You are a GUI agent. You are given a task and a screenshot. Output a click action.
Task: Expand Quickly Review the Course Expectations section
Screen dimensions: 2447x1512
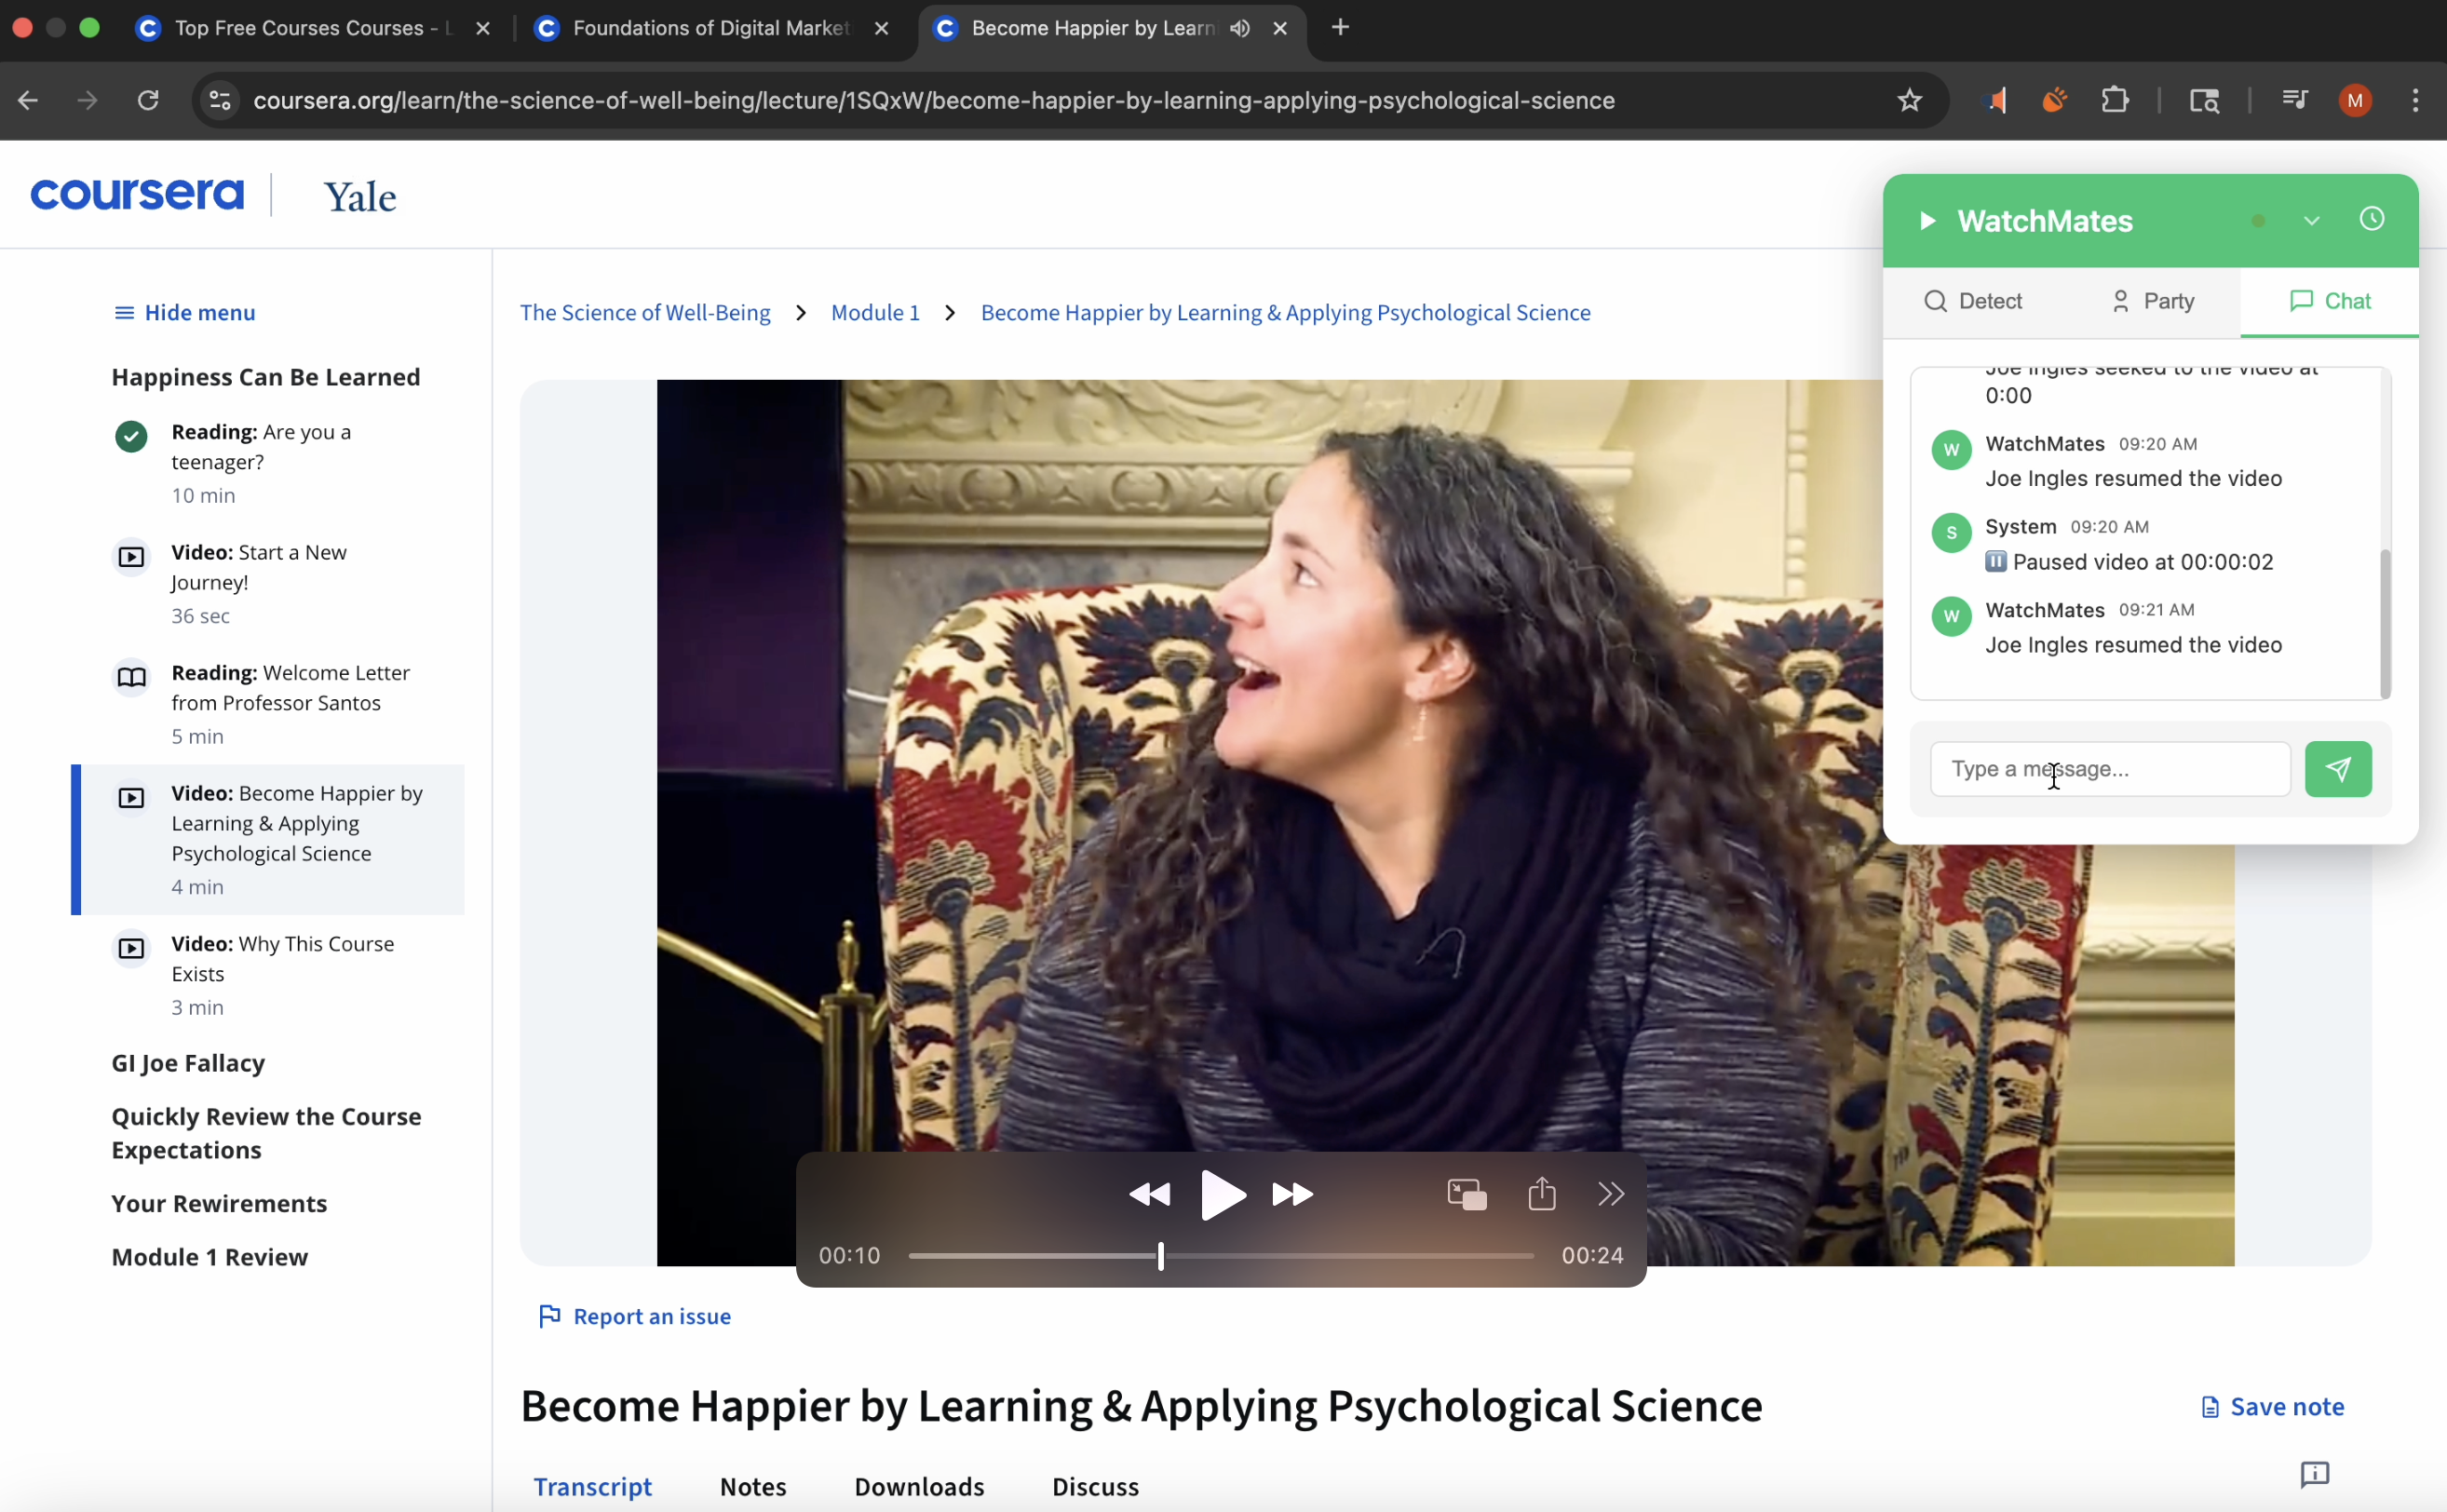[x=266, y=1133]
